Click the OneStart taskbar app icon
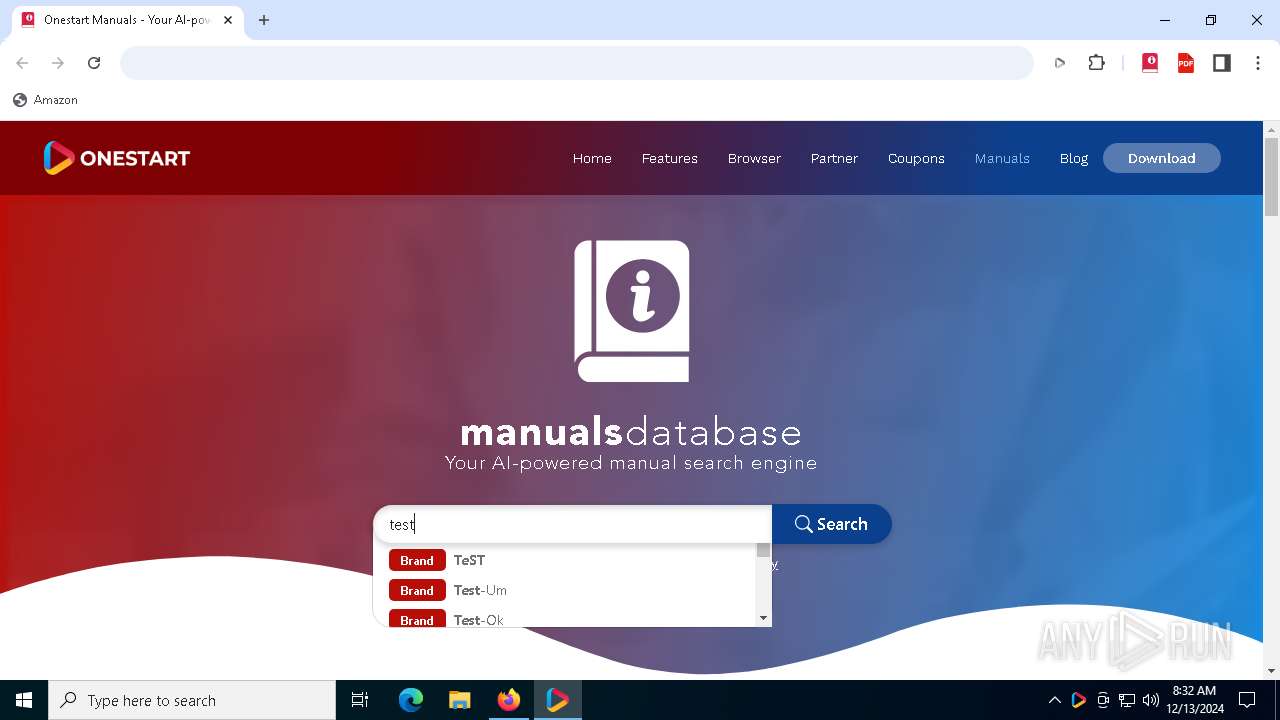 [557, 700]
